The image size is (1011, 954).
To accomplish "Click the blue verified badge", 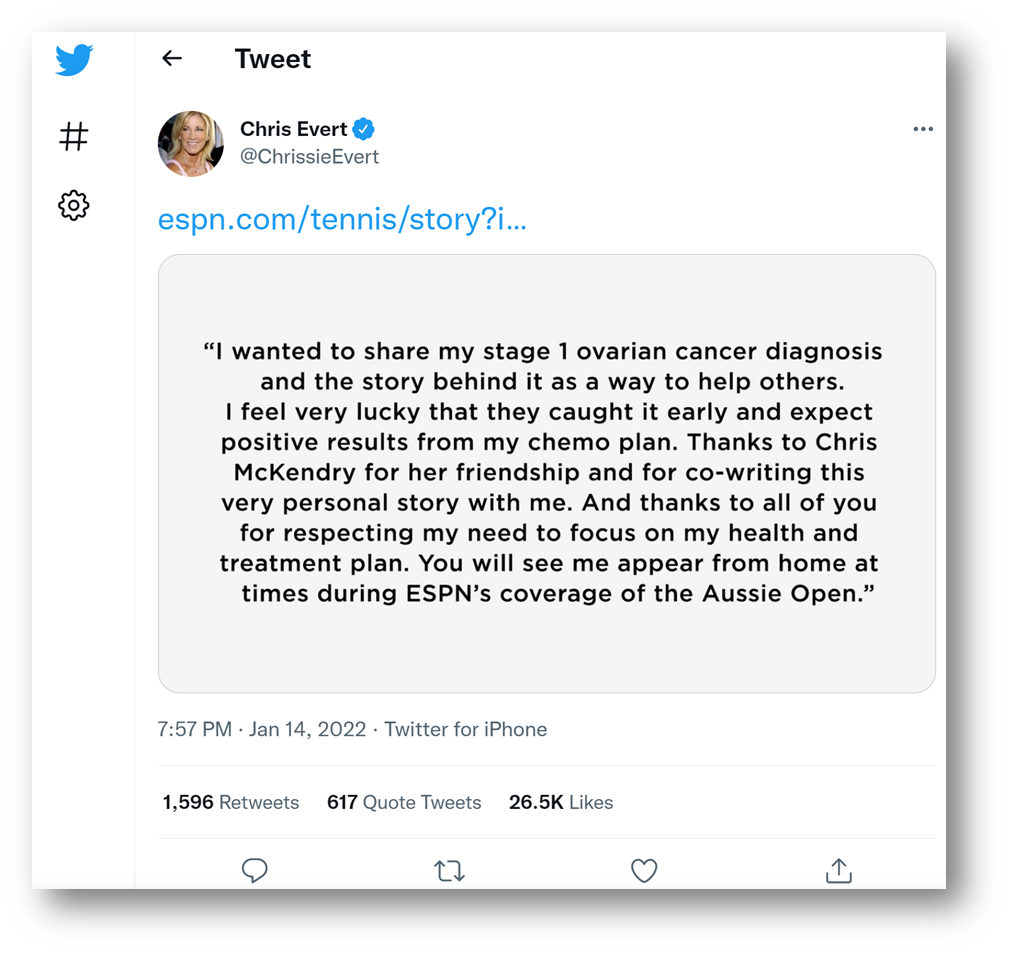I will (x=364, y=129).
